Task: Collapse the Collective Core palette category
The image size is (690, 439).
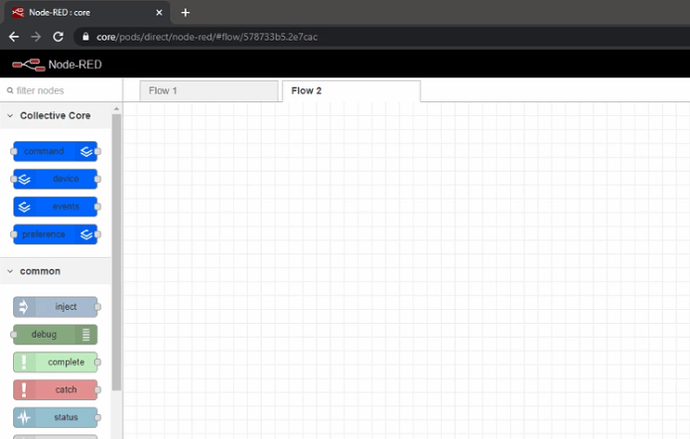Action: pyautogui.click(x=55, y=116)
